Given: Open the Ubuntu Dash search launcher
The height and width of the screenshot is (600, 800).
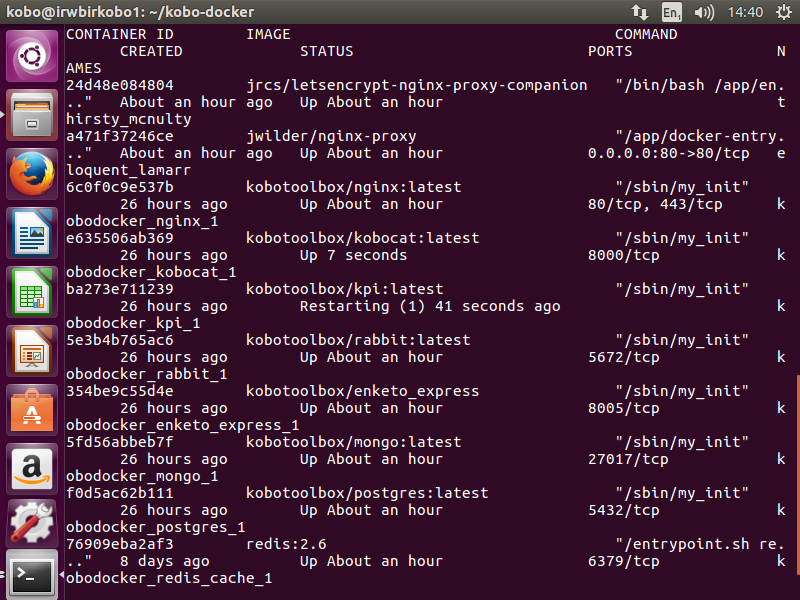Looking at the screenshot, I should pyautogui.click(x=32, y=57).
